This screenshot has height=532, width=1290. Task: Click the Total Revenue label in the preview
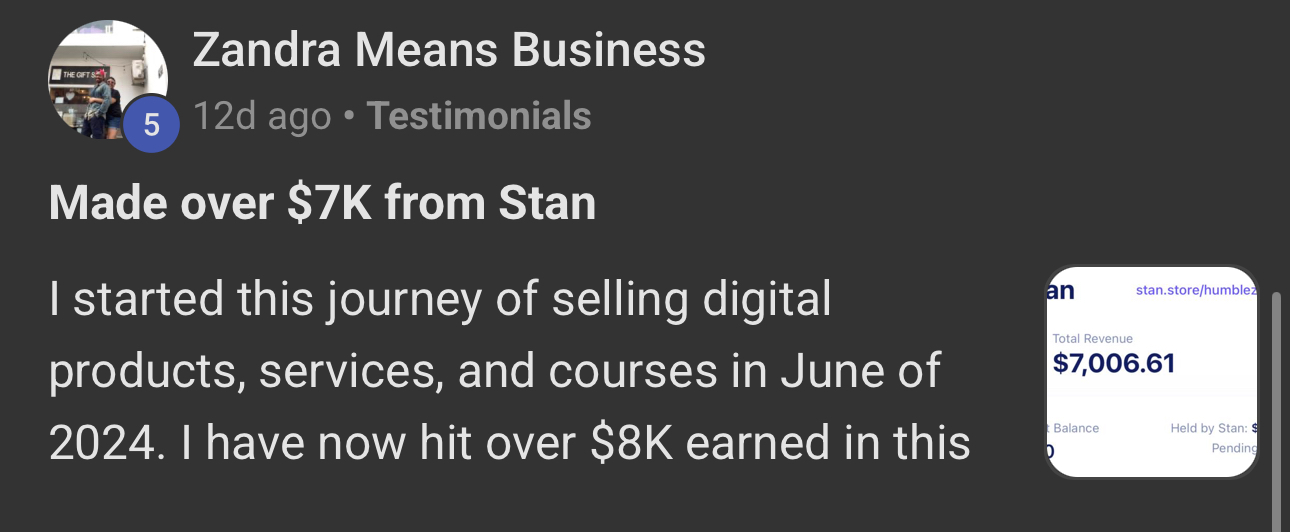tap(1093, 339)
